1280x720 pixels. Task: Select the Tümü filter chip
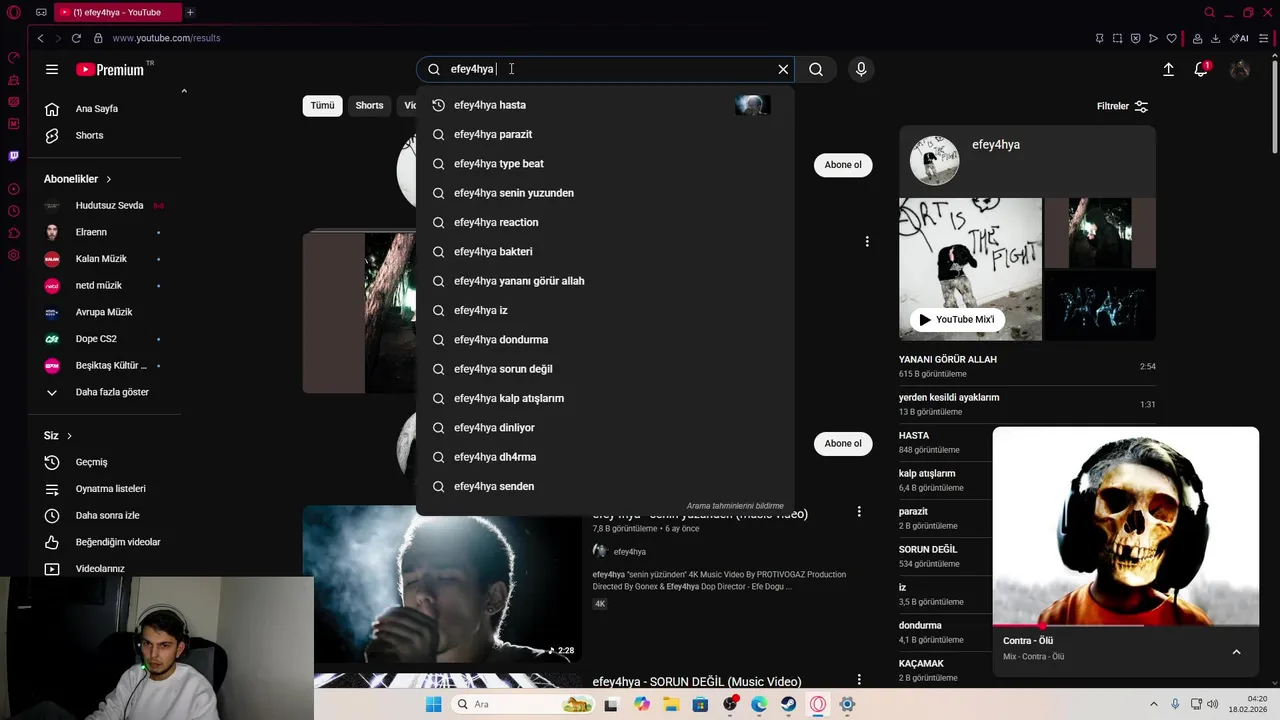pyautogui.click(x=322, y=105)
